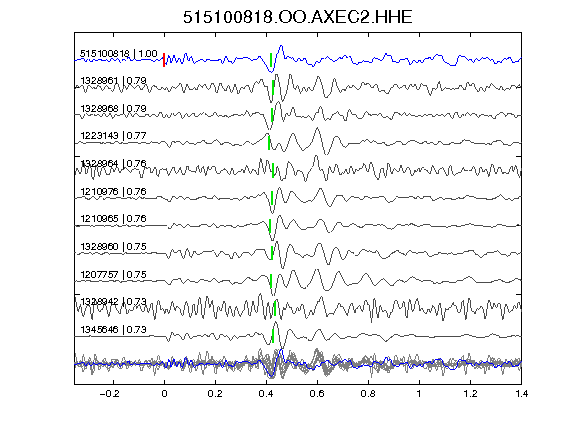Click the x-axis tick label 0.4
The width and height of the screenshot is (576, 432).
(x=266, y=394)
